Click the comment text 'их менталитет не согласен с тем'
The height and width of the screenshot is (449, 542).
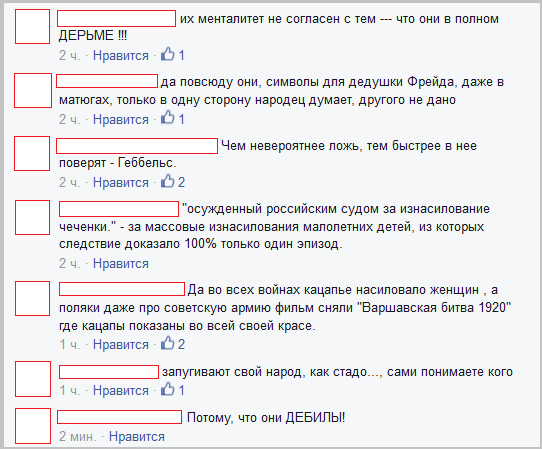[278, 19]
